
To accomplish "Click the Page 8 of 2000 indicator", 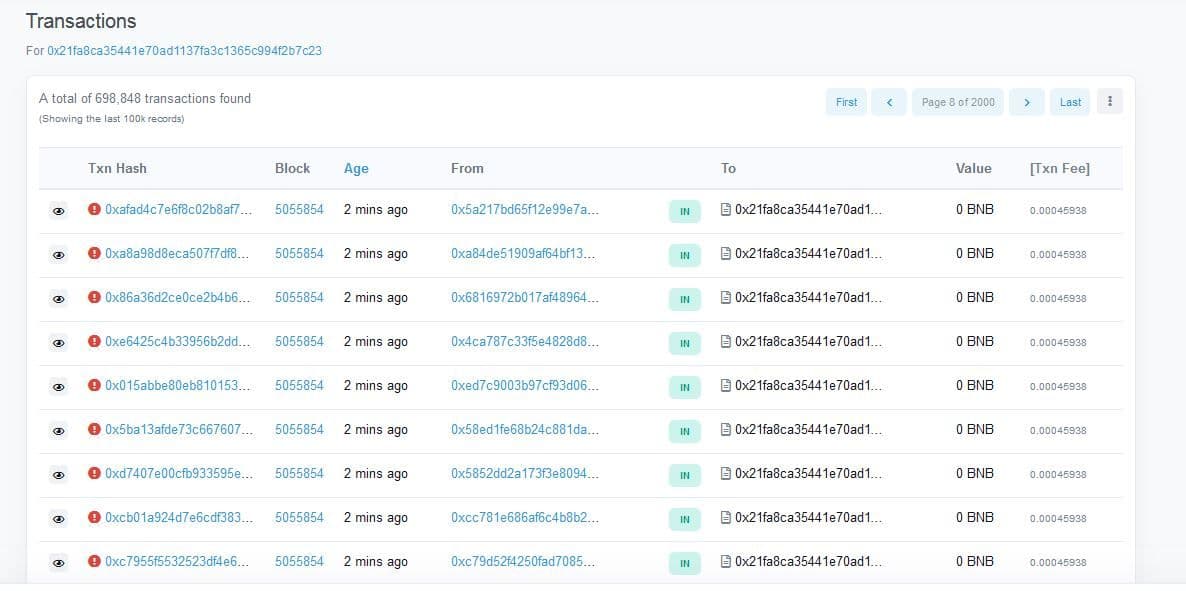I will coord(957,102).
